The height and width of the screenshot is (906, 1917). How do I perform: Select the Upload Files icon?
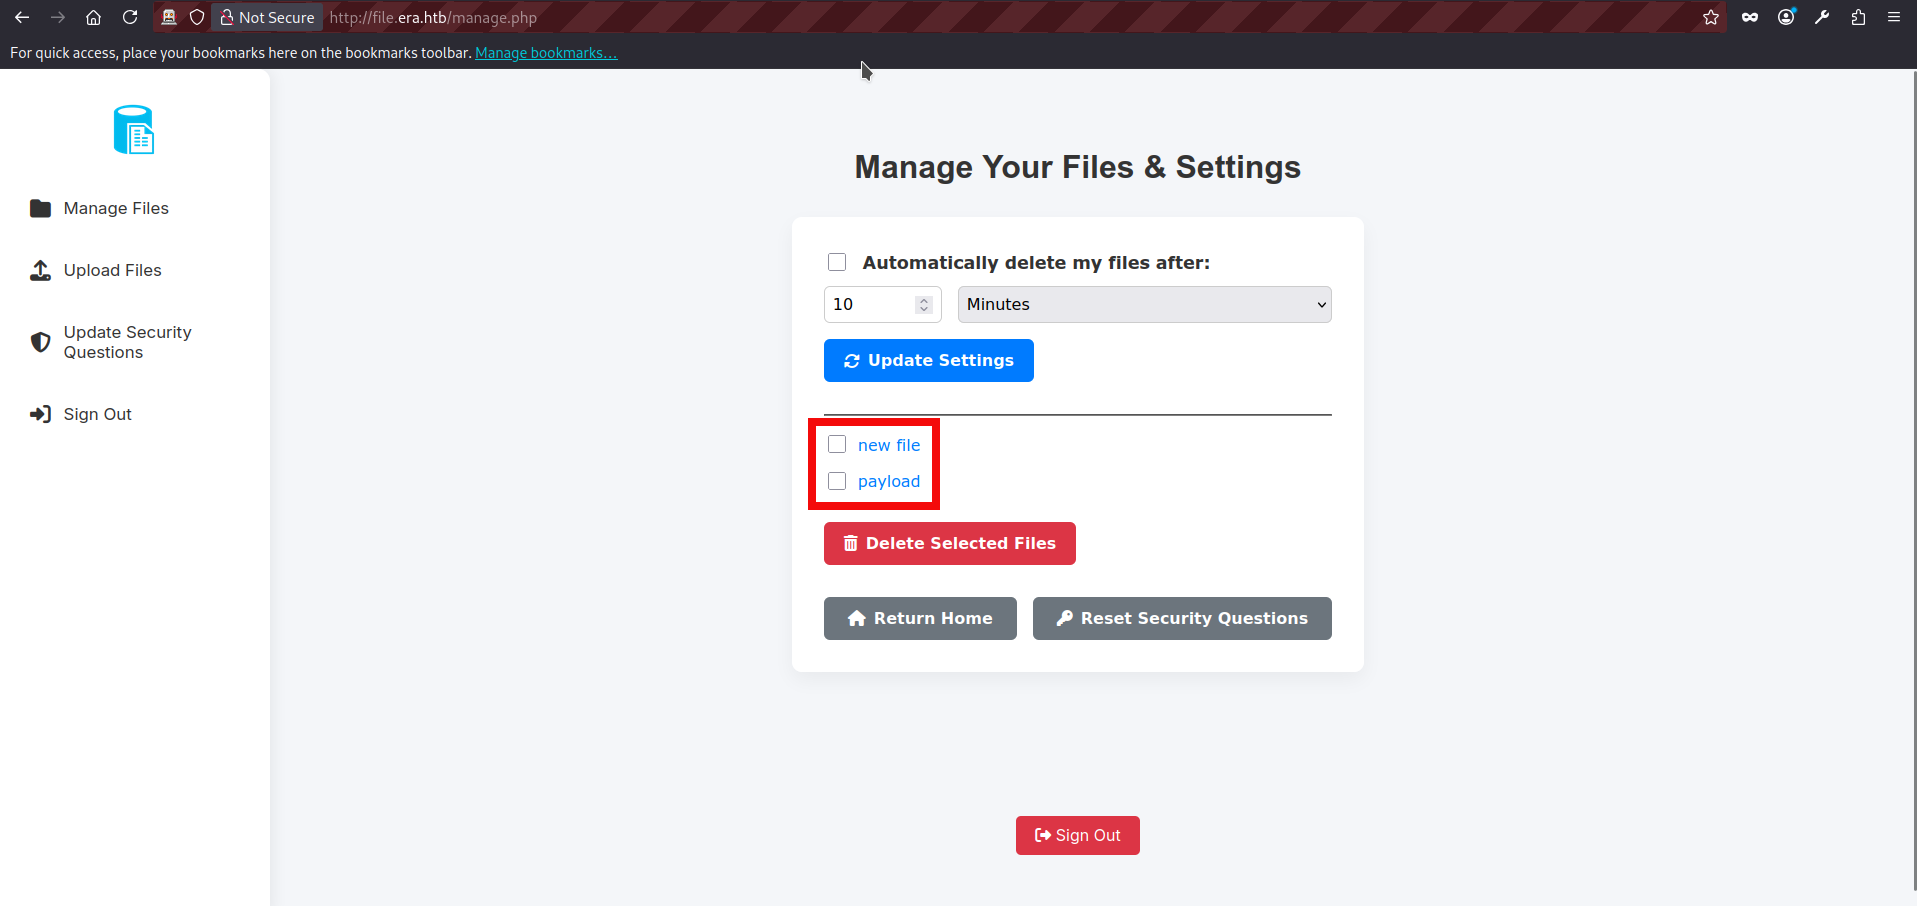[x=39, y=270]
